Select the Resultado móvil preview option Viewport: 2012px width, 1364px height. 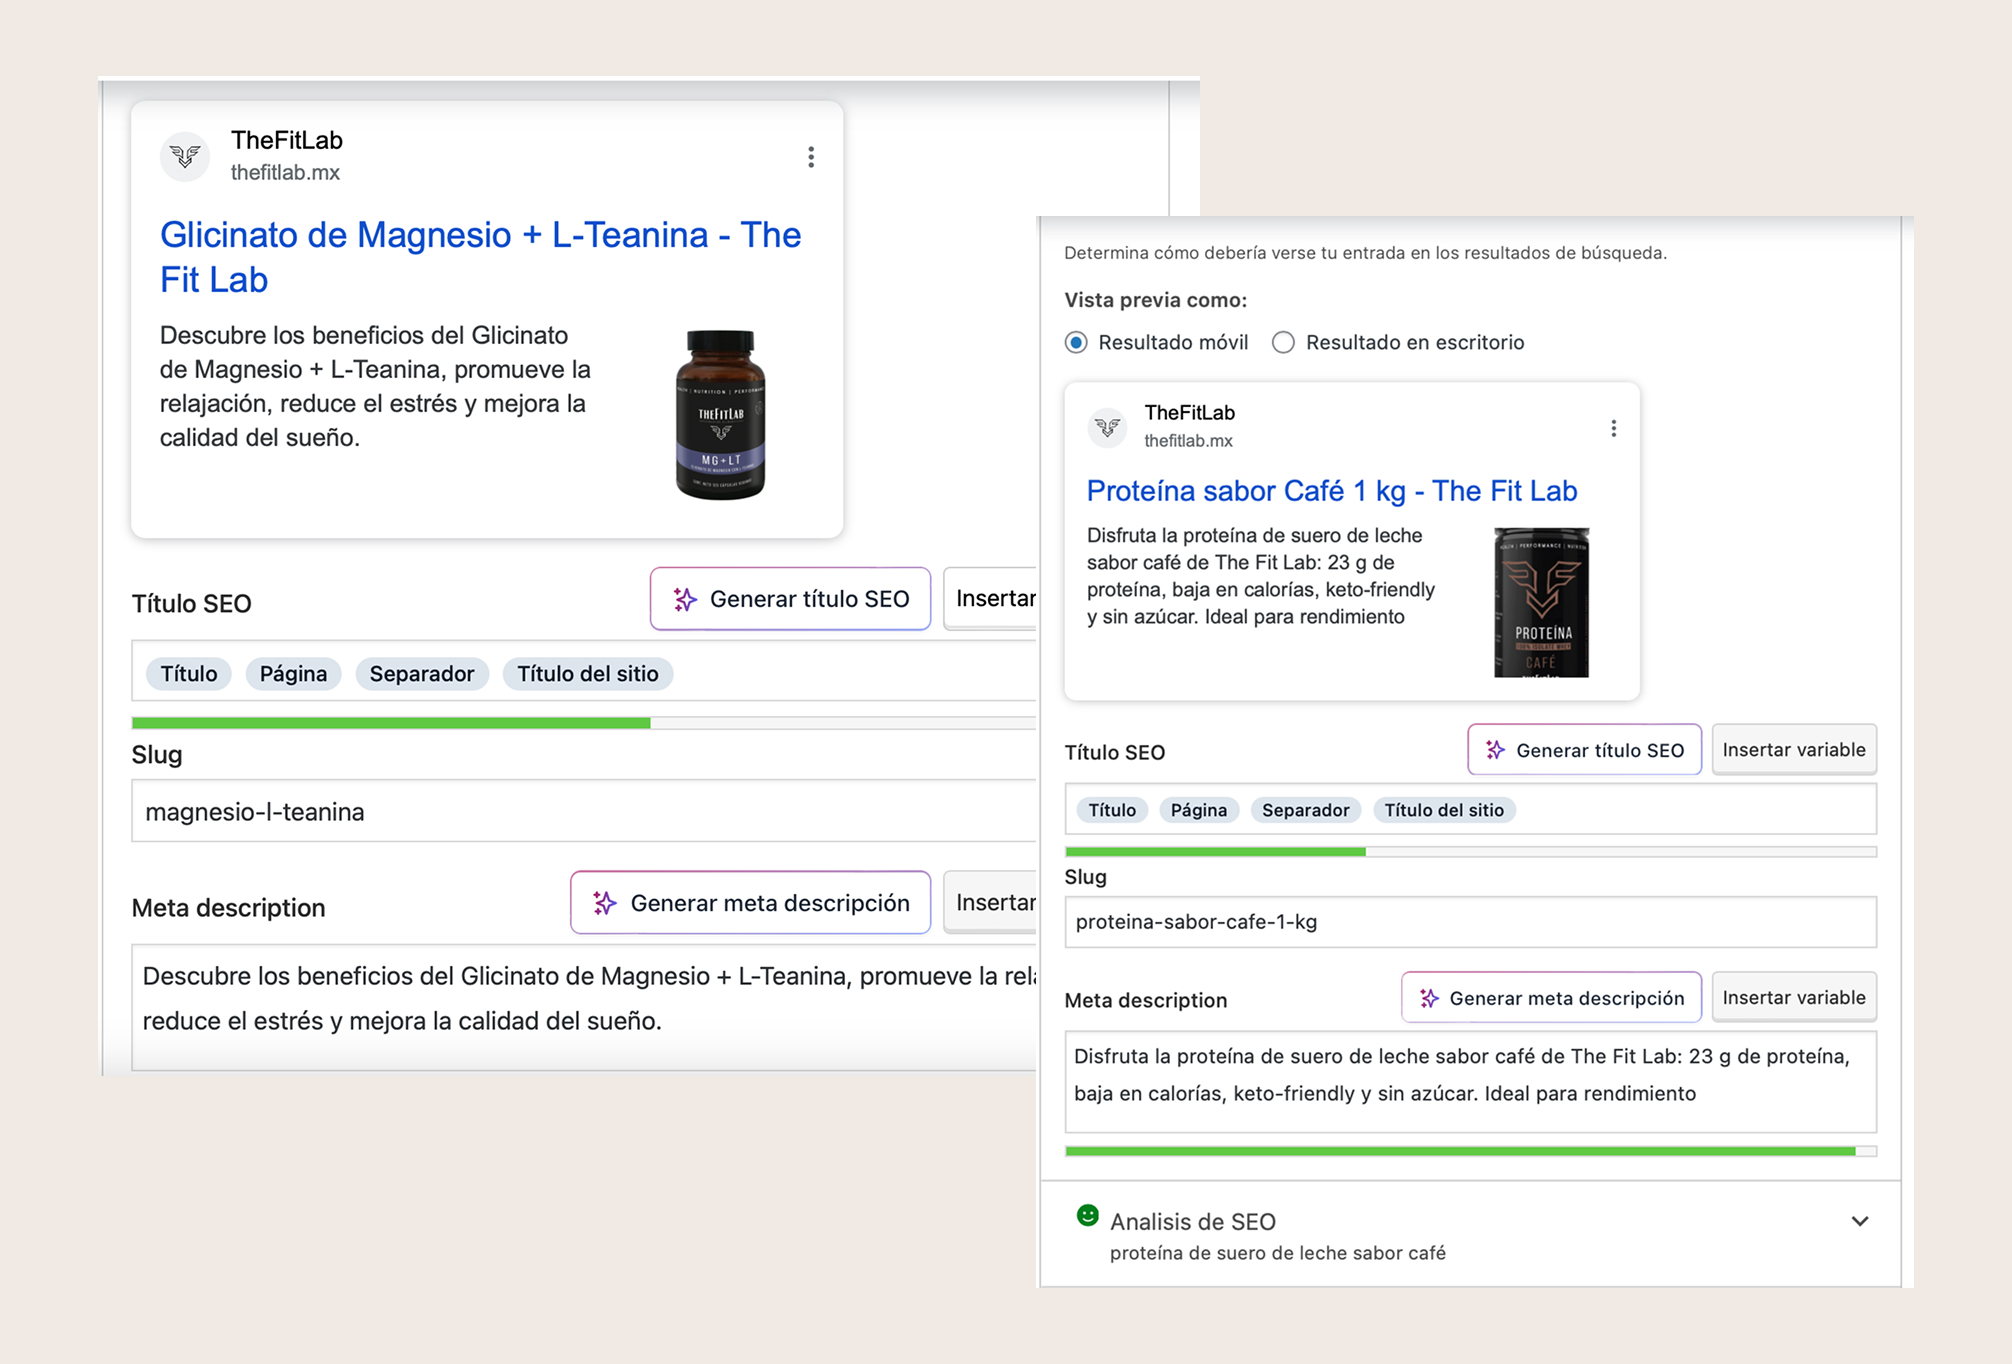coord(1075,342)
